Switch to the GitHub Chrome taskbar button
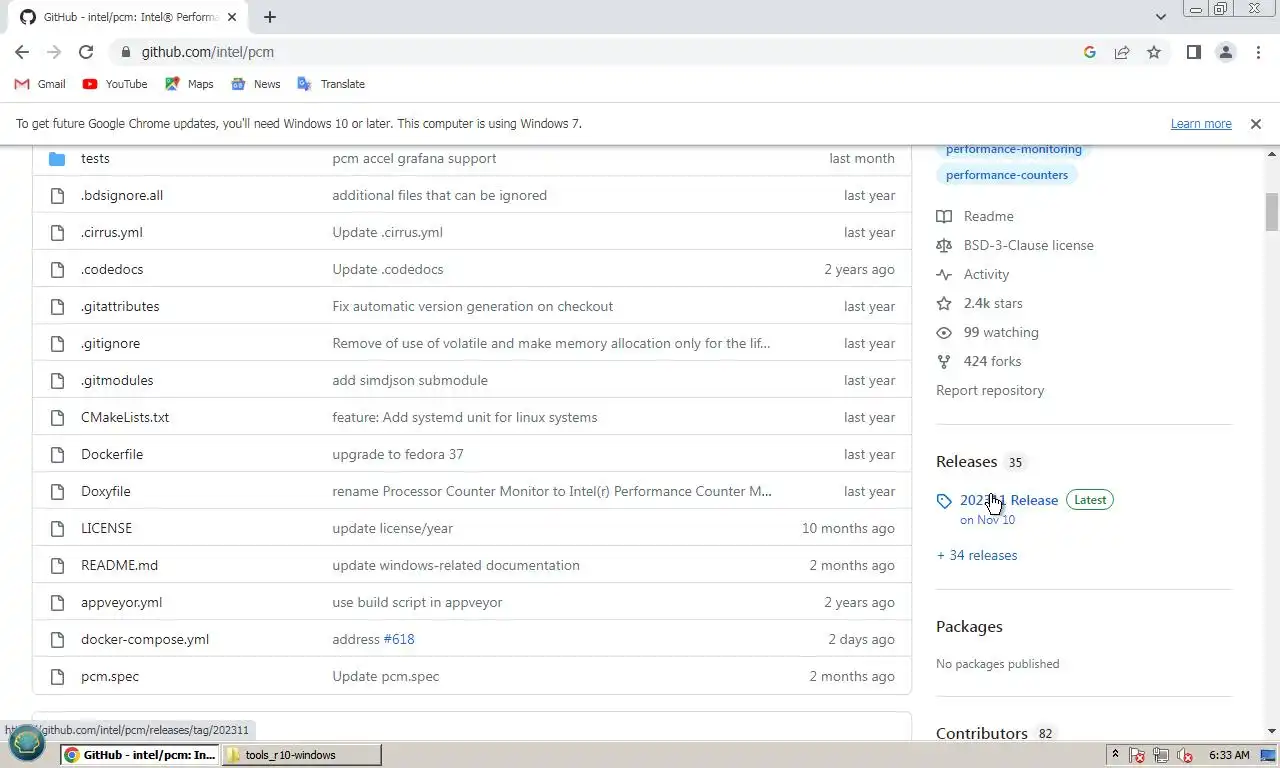 [140, 755]
